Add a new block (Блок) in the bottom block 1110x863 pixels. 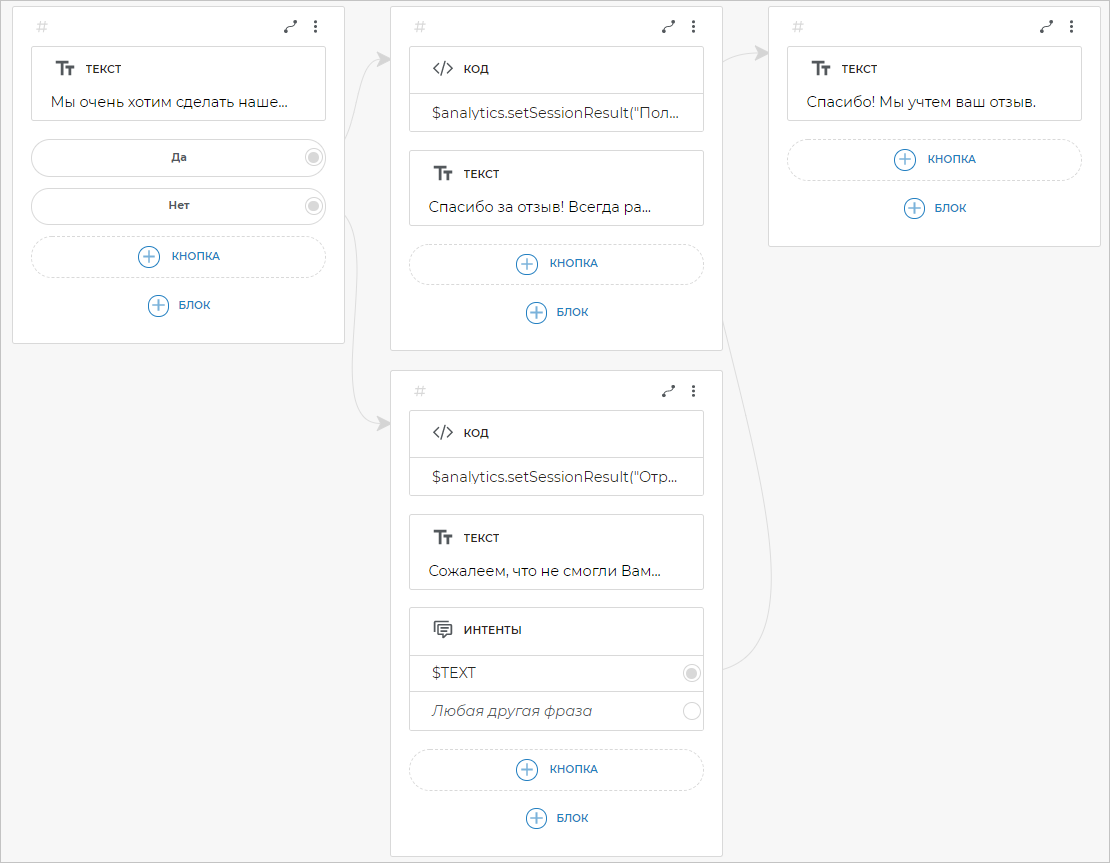tap(556, 818)
